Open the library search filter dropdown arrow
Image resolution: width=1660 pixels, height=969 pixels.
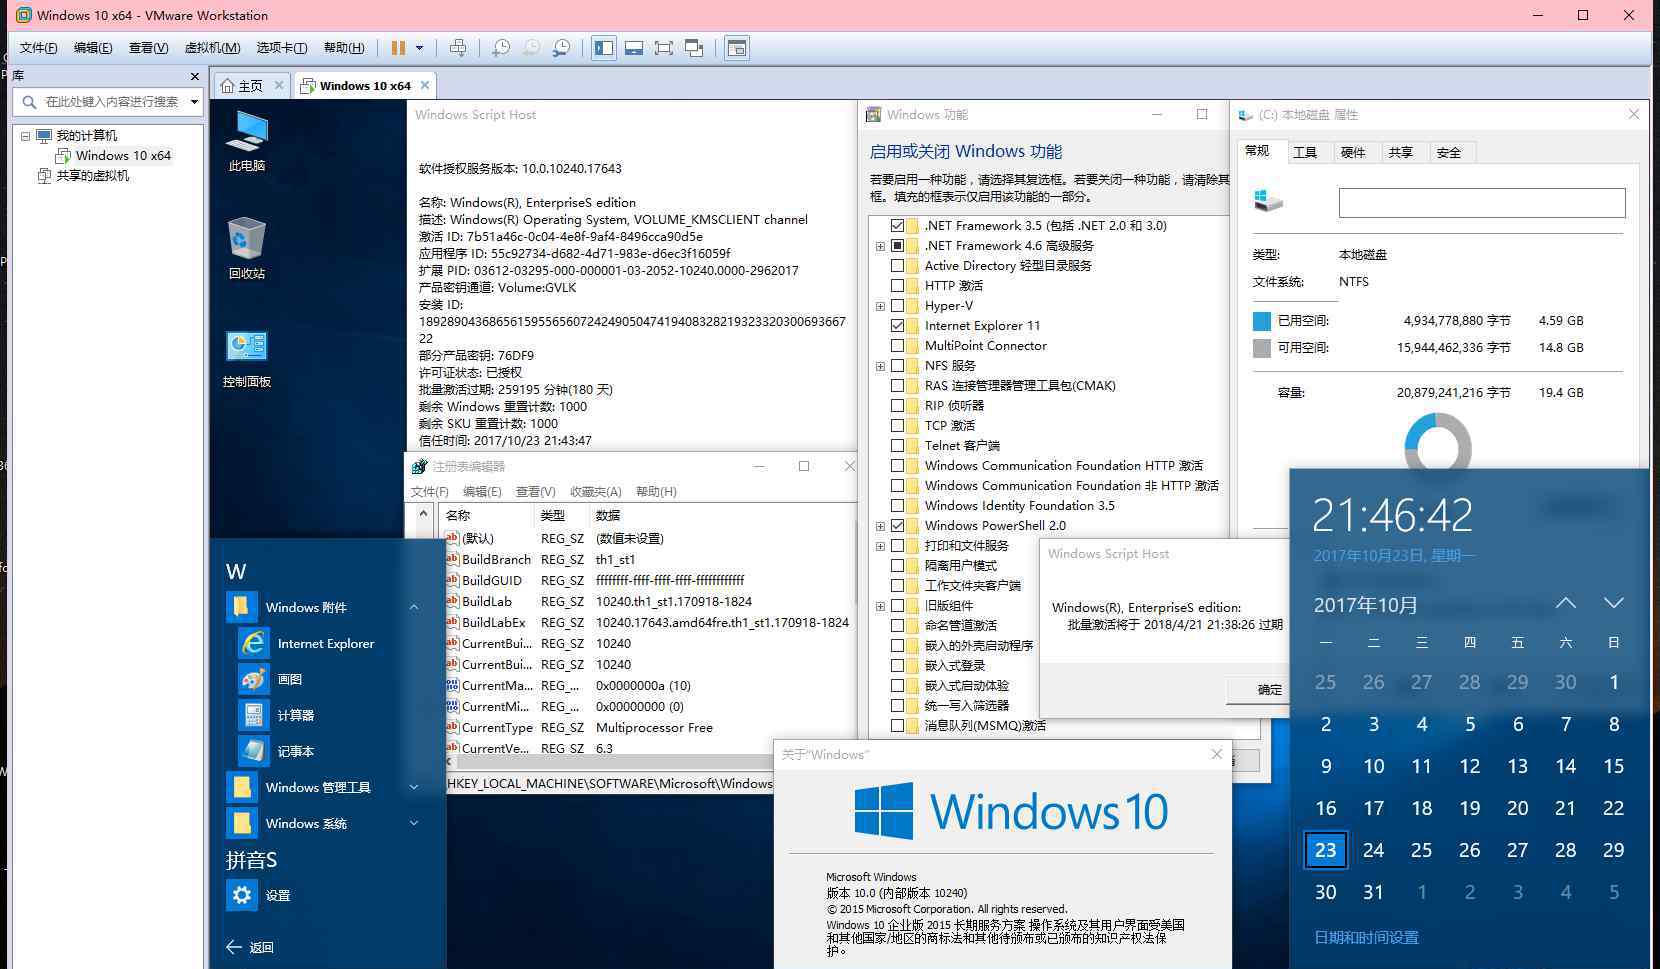tap(194, 102)
